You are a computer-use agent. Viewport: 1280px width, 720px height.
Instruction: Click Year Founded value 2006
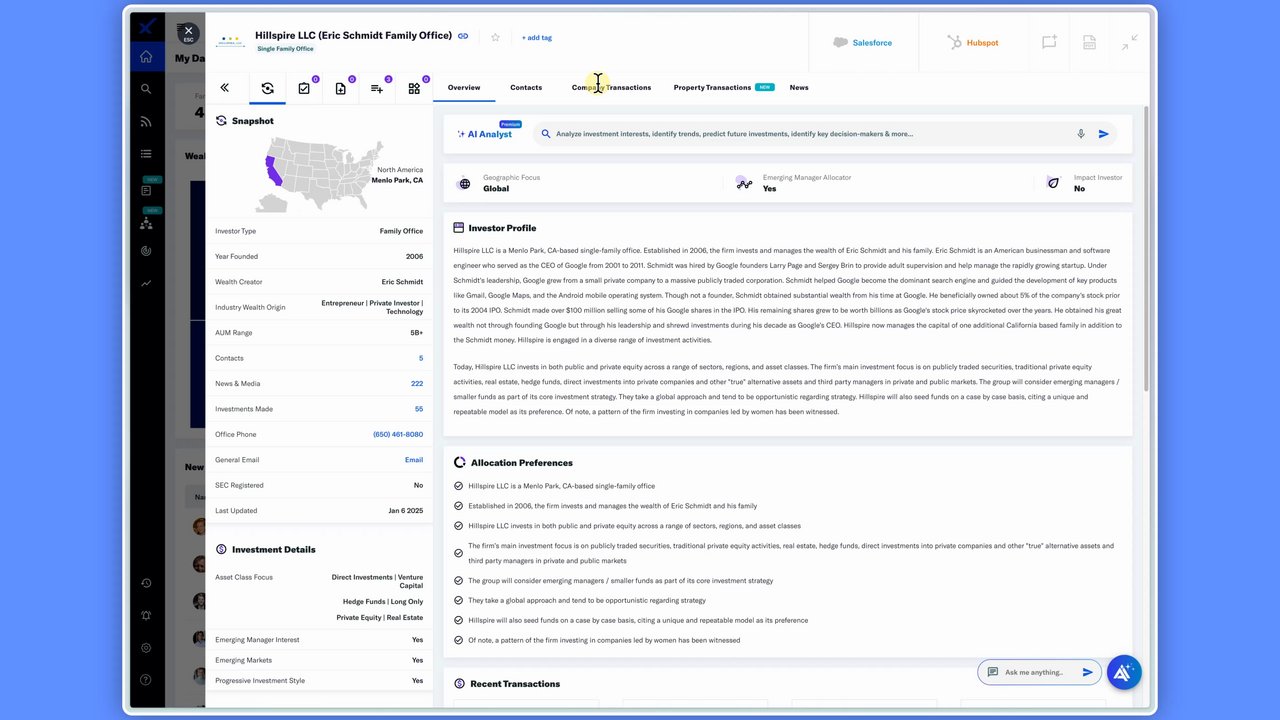414,257
